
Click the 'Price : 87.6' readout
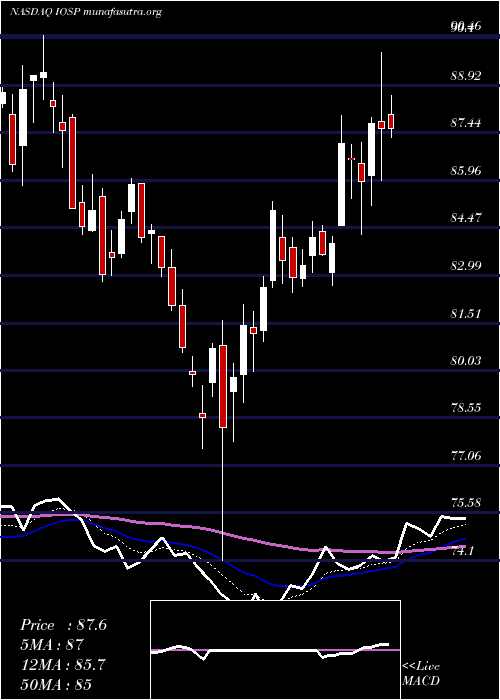(x=63, y=625)
